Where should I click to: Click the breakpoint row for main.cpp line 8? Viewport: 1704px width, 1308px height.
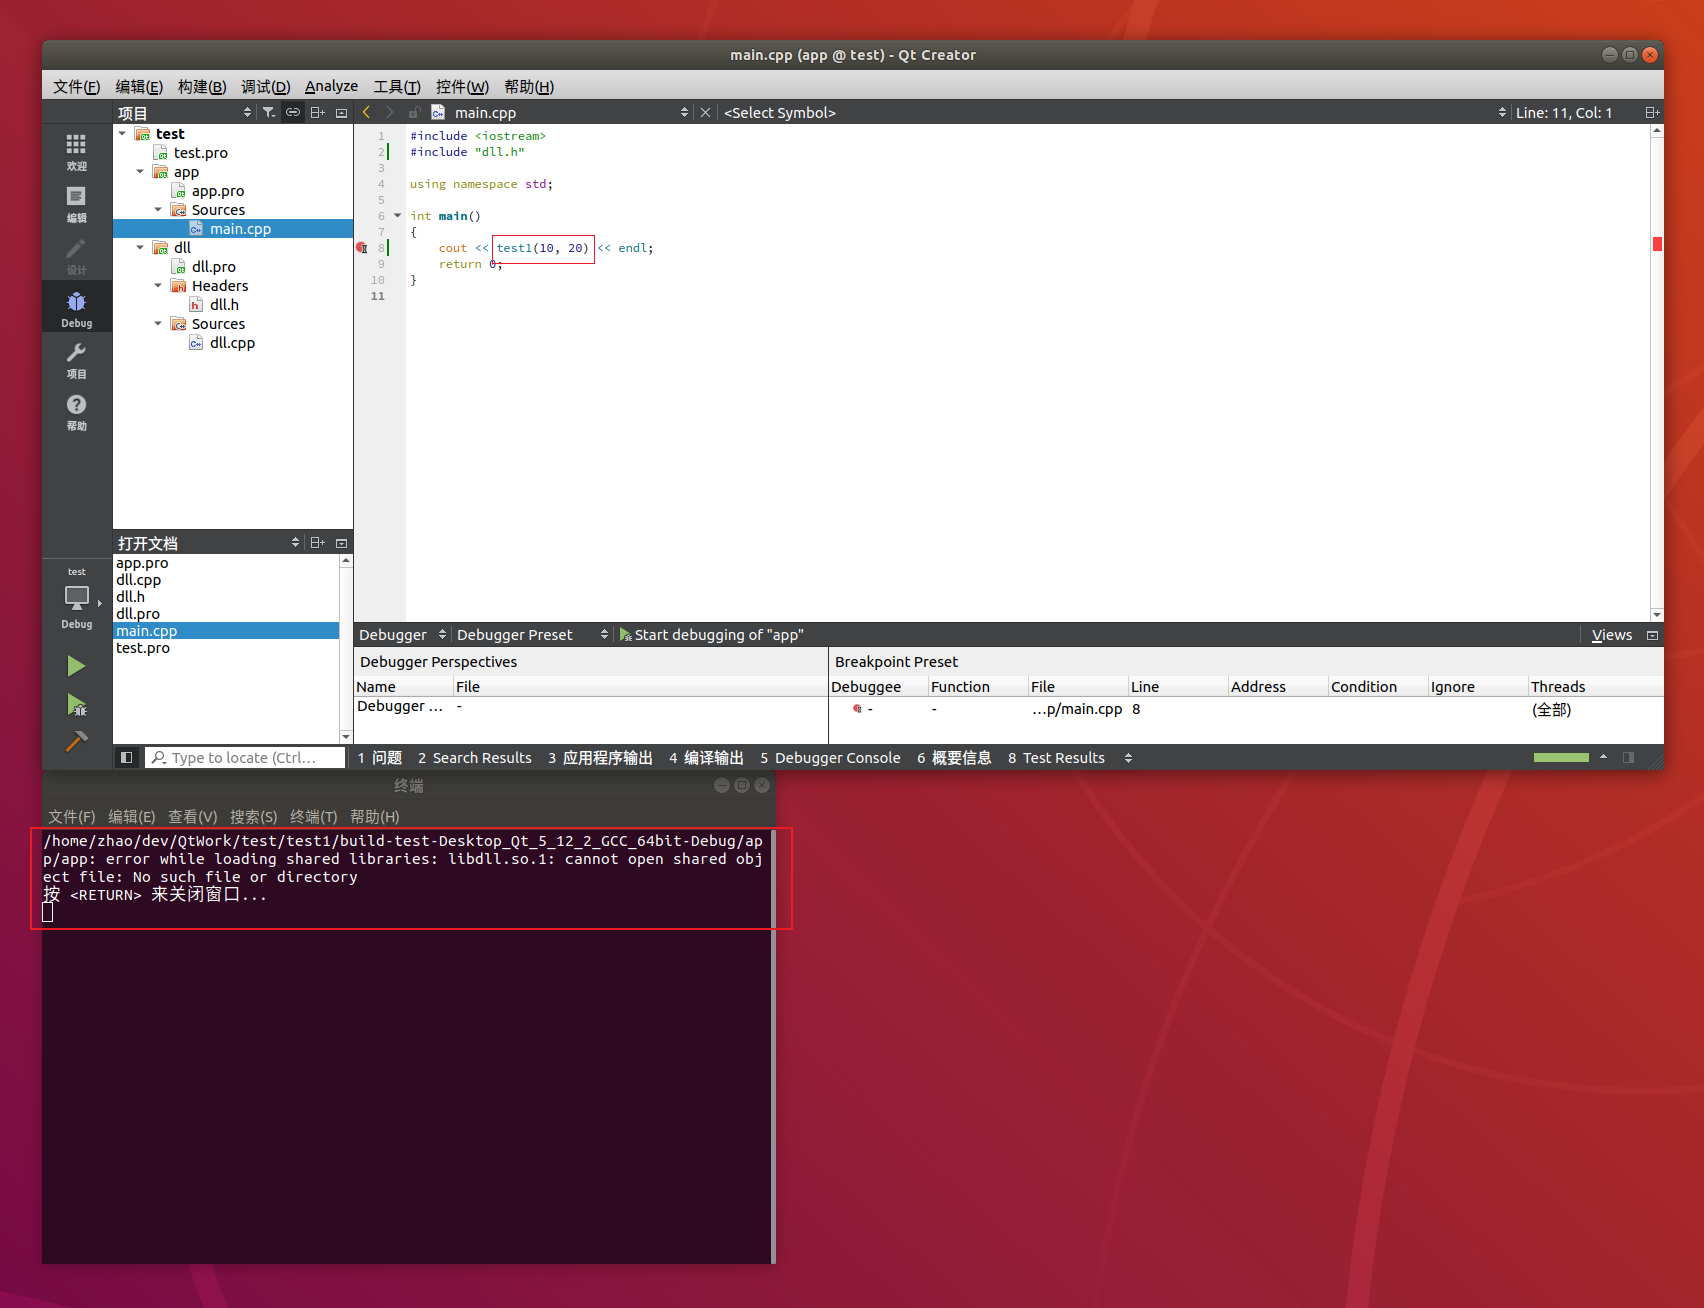pyautogui.click(x=1246, y=709)
